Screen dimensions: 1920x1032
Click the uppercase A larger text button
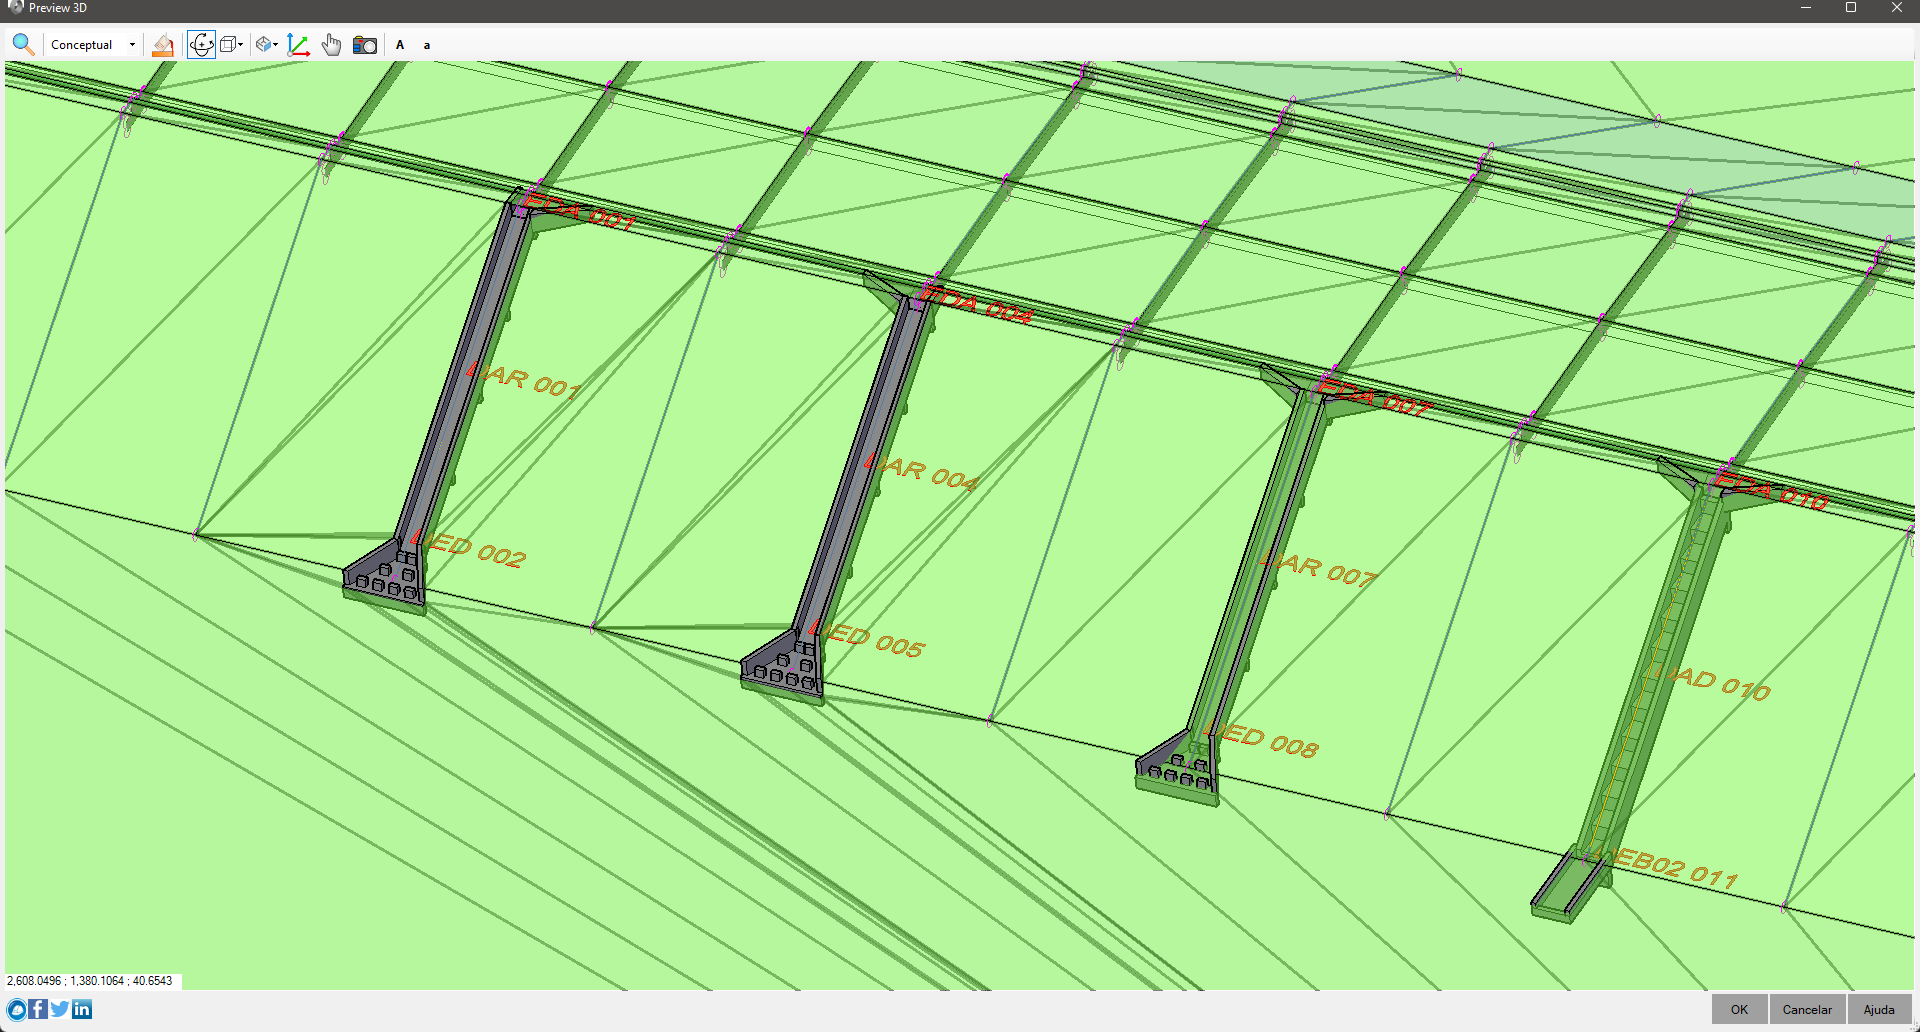pos(400,45)
